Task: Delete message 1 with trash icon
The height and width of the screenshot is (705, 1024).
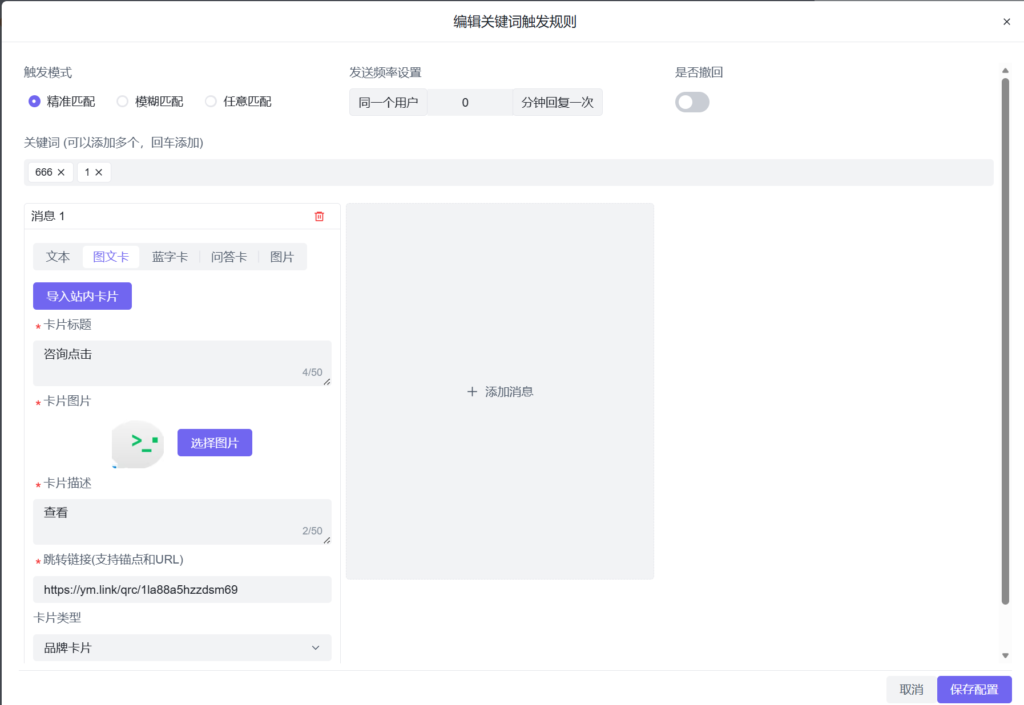Action: point(319,216)
